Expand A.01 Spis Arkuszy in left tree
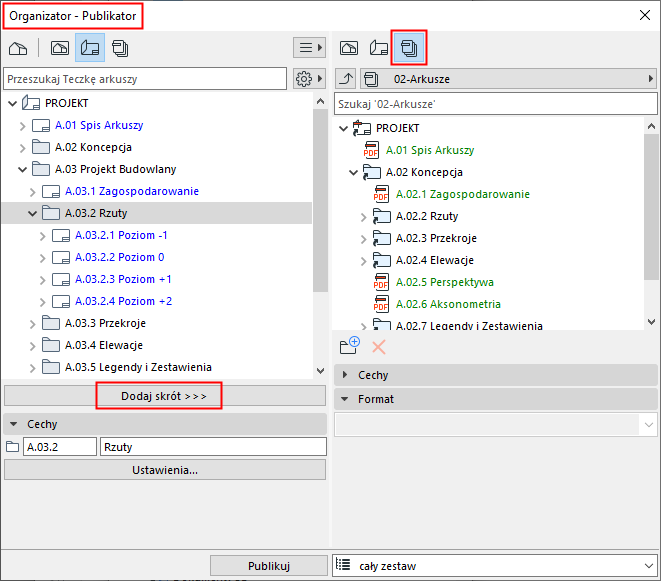The height and width of the screenshot is (581, 661). (23, 125)
